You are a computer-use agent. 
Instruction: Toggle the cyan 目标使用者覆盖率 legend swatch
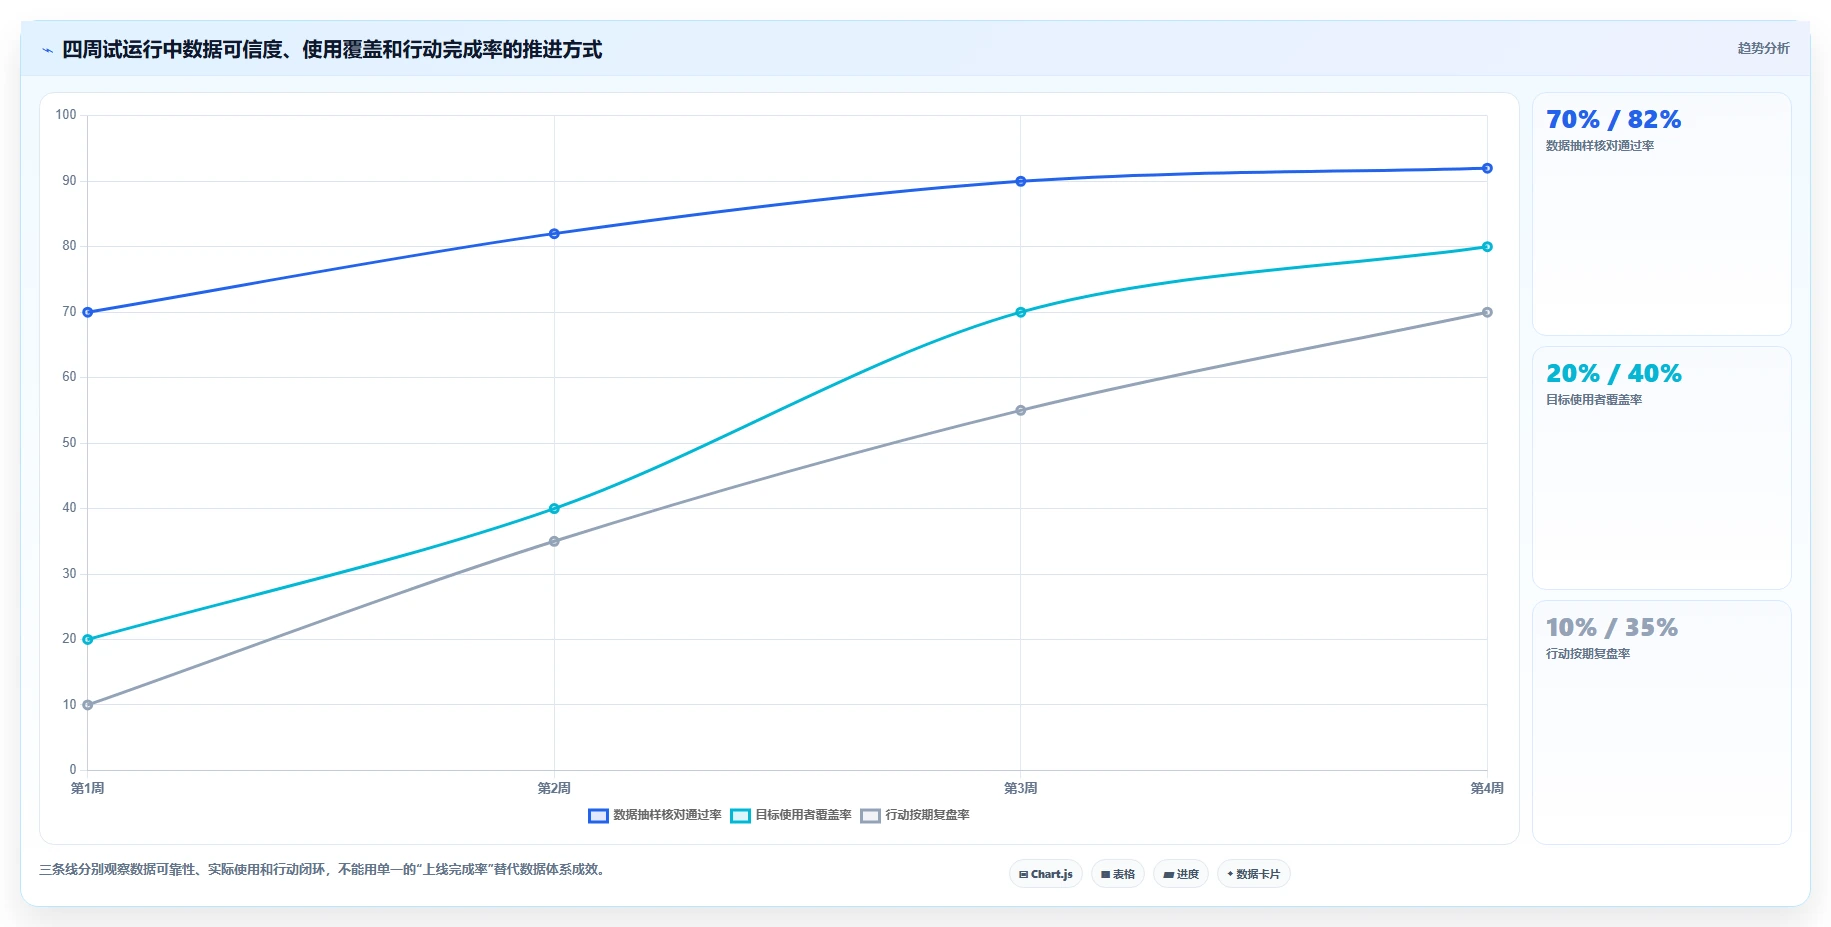pyautogui.click(x=740, y=816)
